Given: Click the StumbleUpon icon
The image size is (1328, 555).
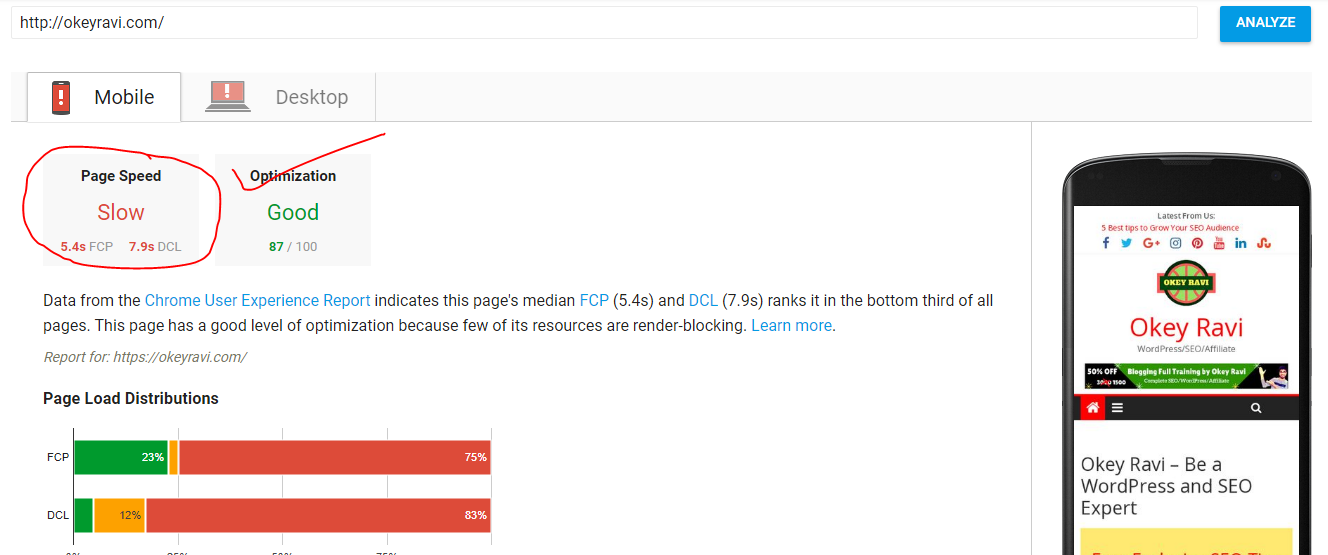Looking at the screenshot, I should (1264, 243).
